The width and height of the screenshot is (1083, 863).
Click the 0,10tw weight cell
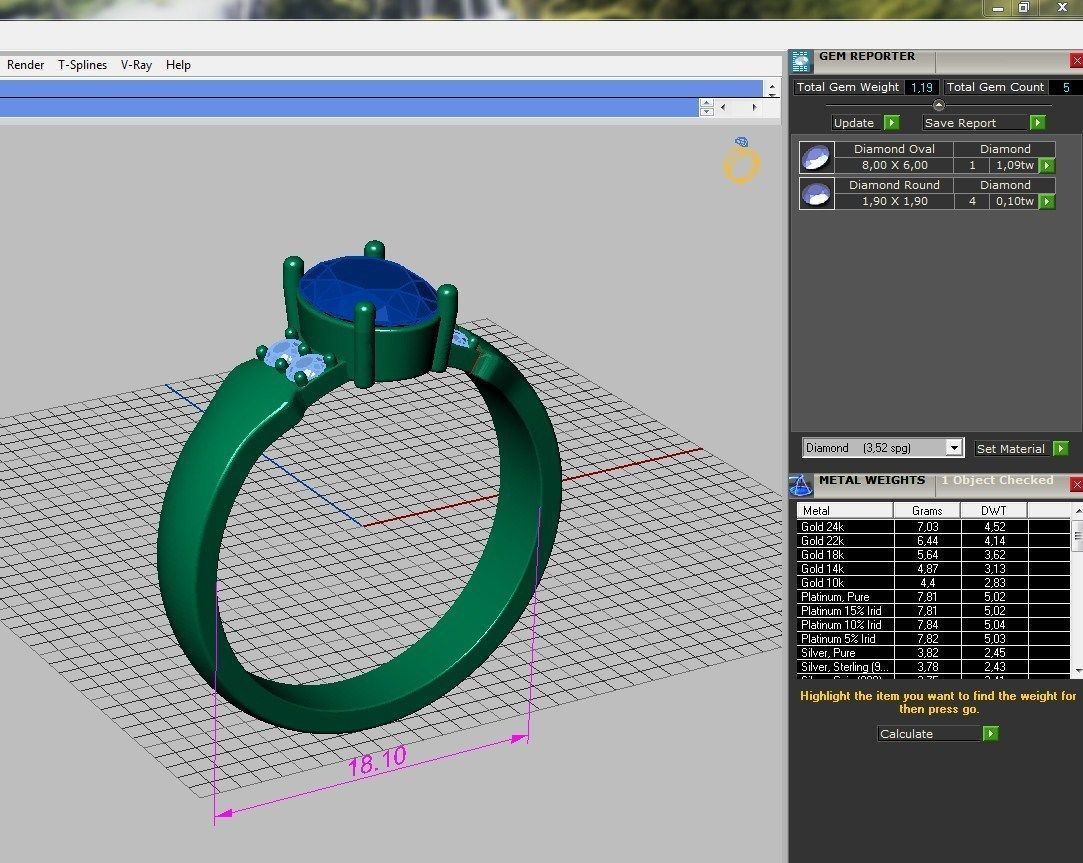pos(1015,201)
